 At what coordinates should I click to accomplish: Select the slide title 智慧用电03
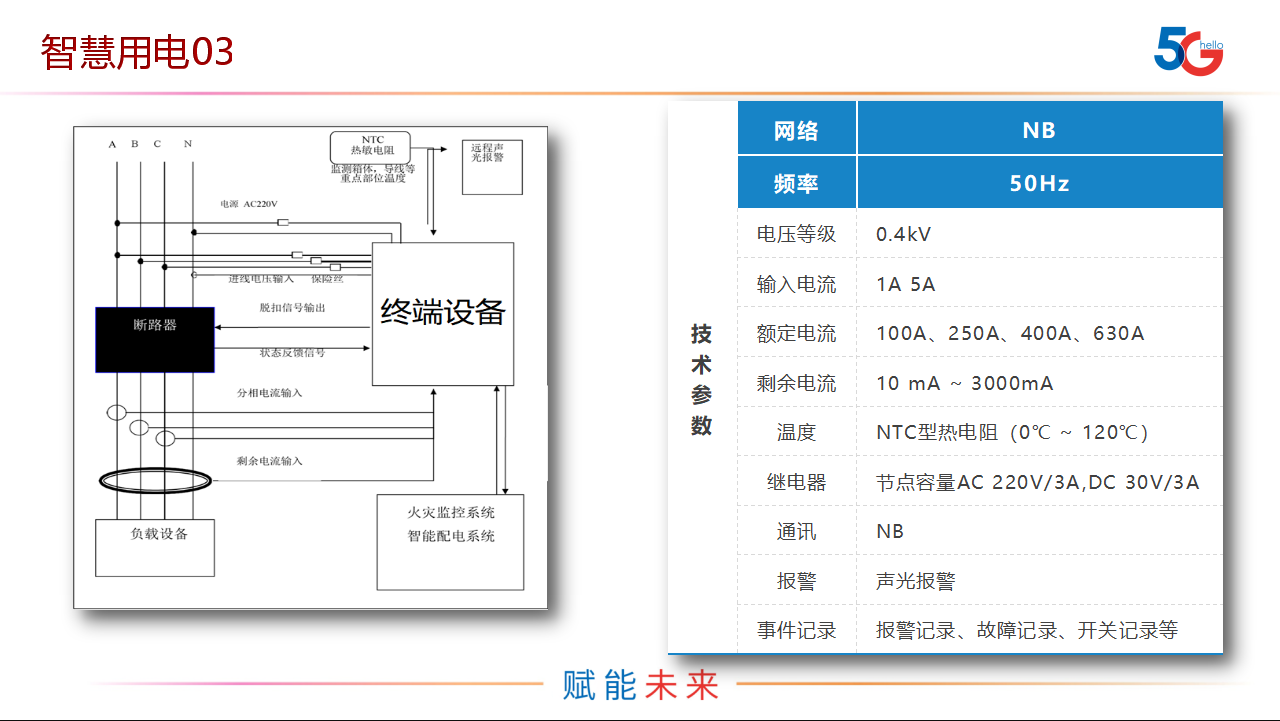pos(137,52)
